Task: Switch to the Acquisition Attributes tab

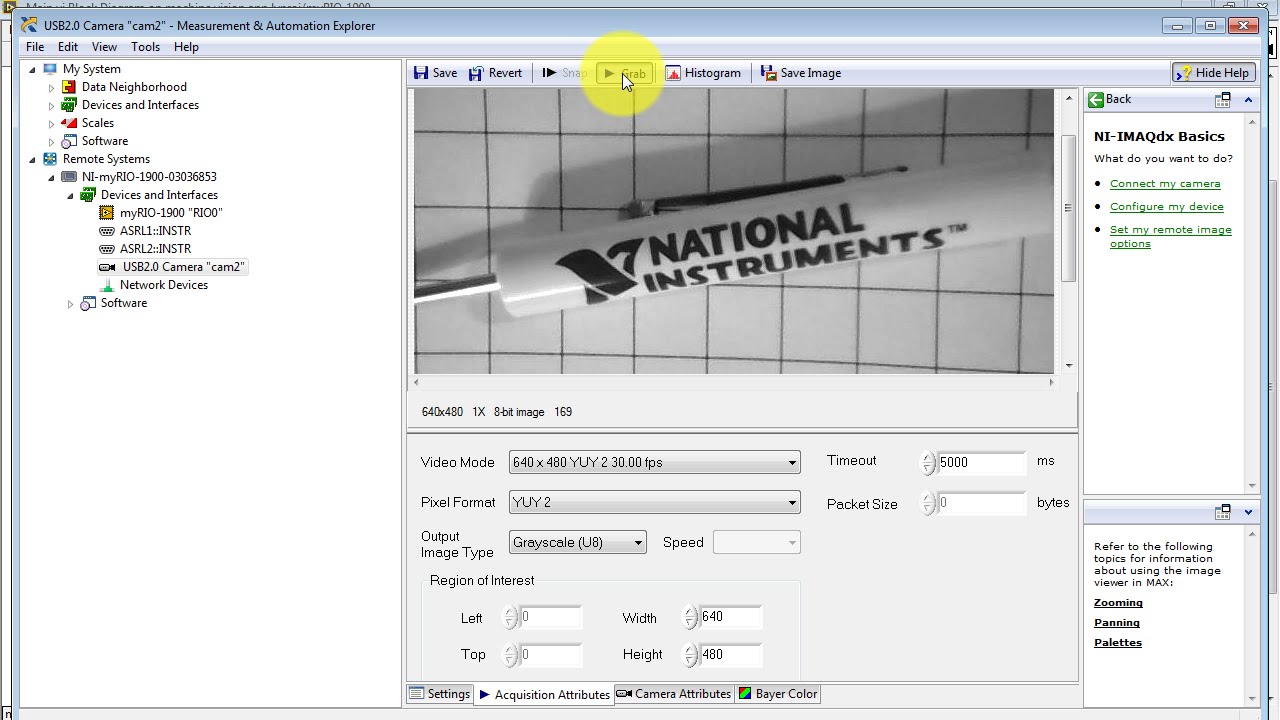Action: click(544, 694)
